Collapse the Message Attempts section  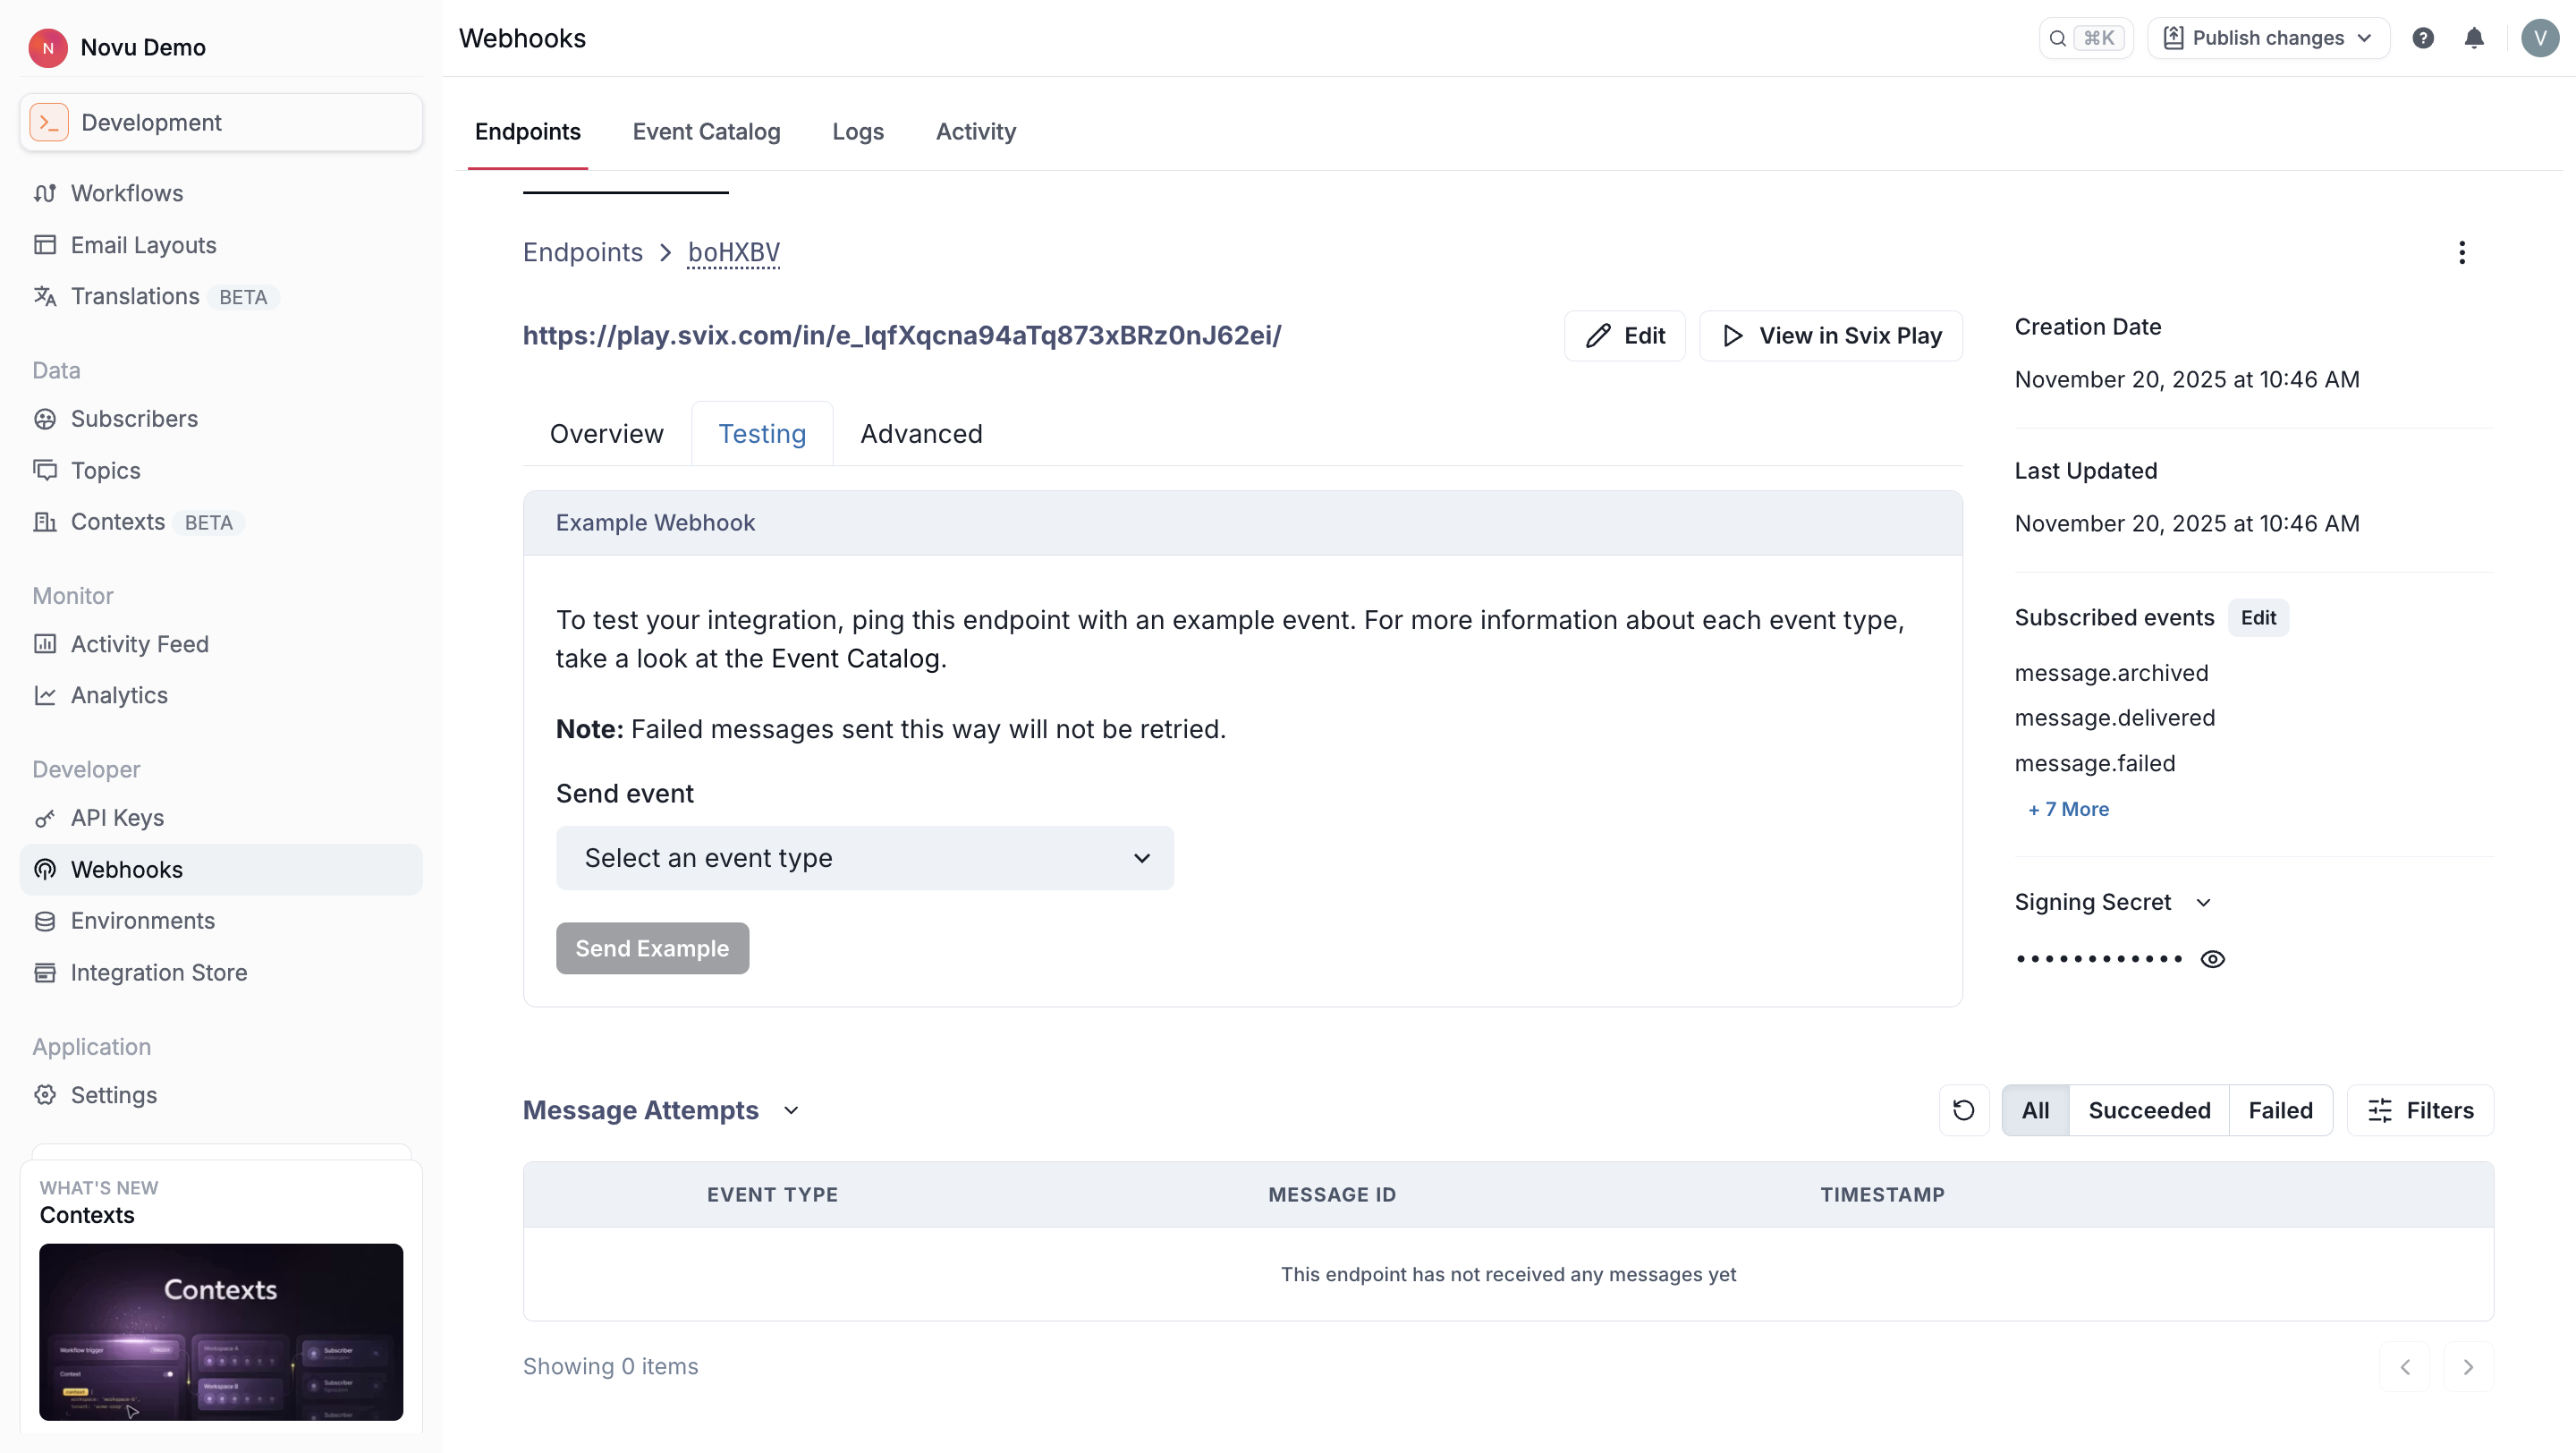[790, 1110]
